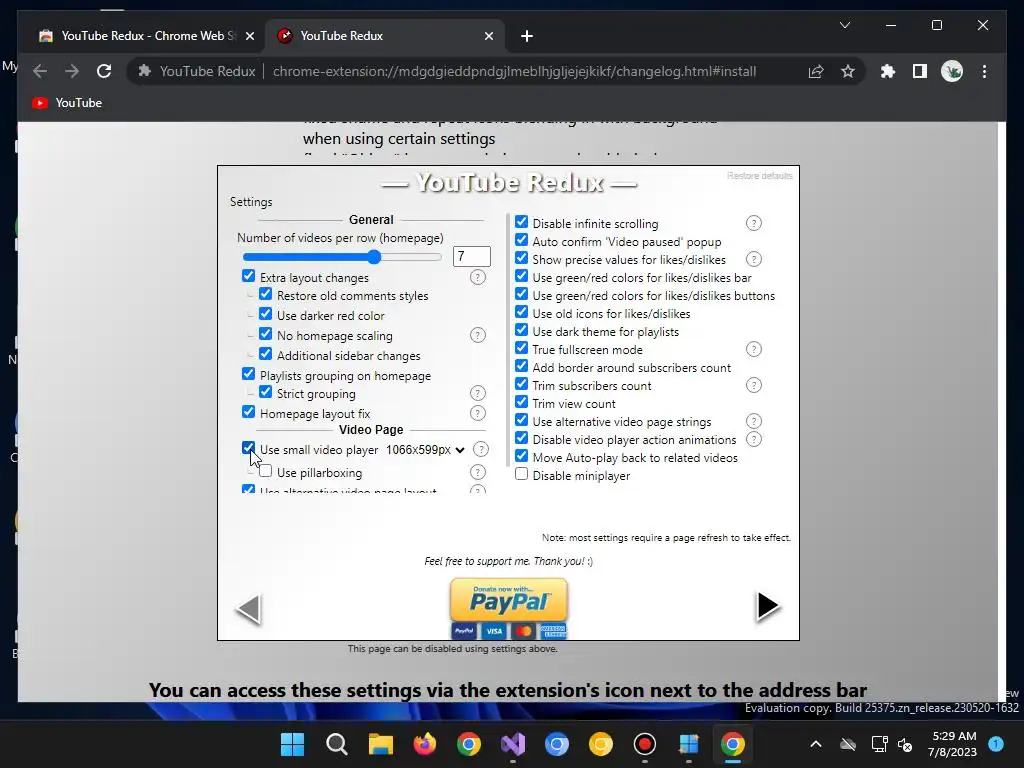Image resolution: width=1024 pixels, height=768 pixels.
Task: Open help for Use pillarboxing
Action: 478,472
